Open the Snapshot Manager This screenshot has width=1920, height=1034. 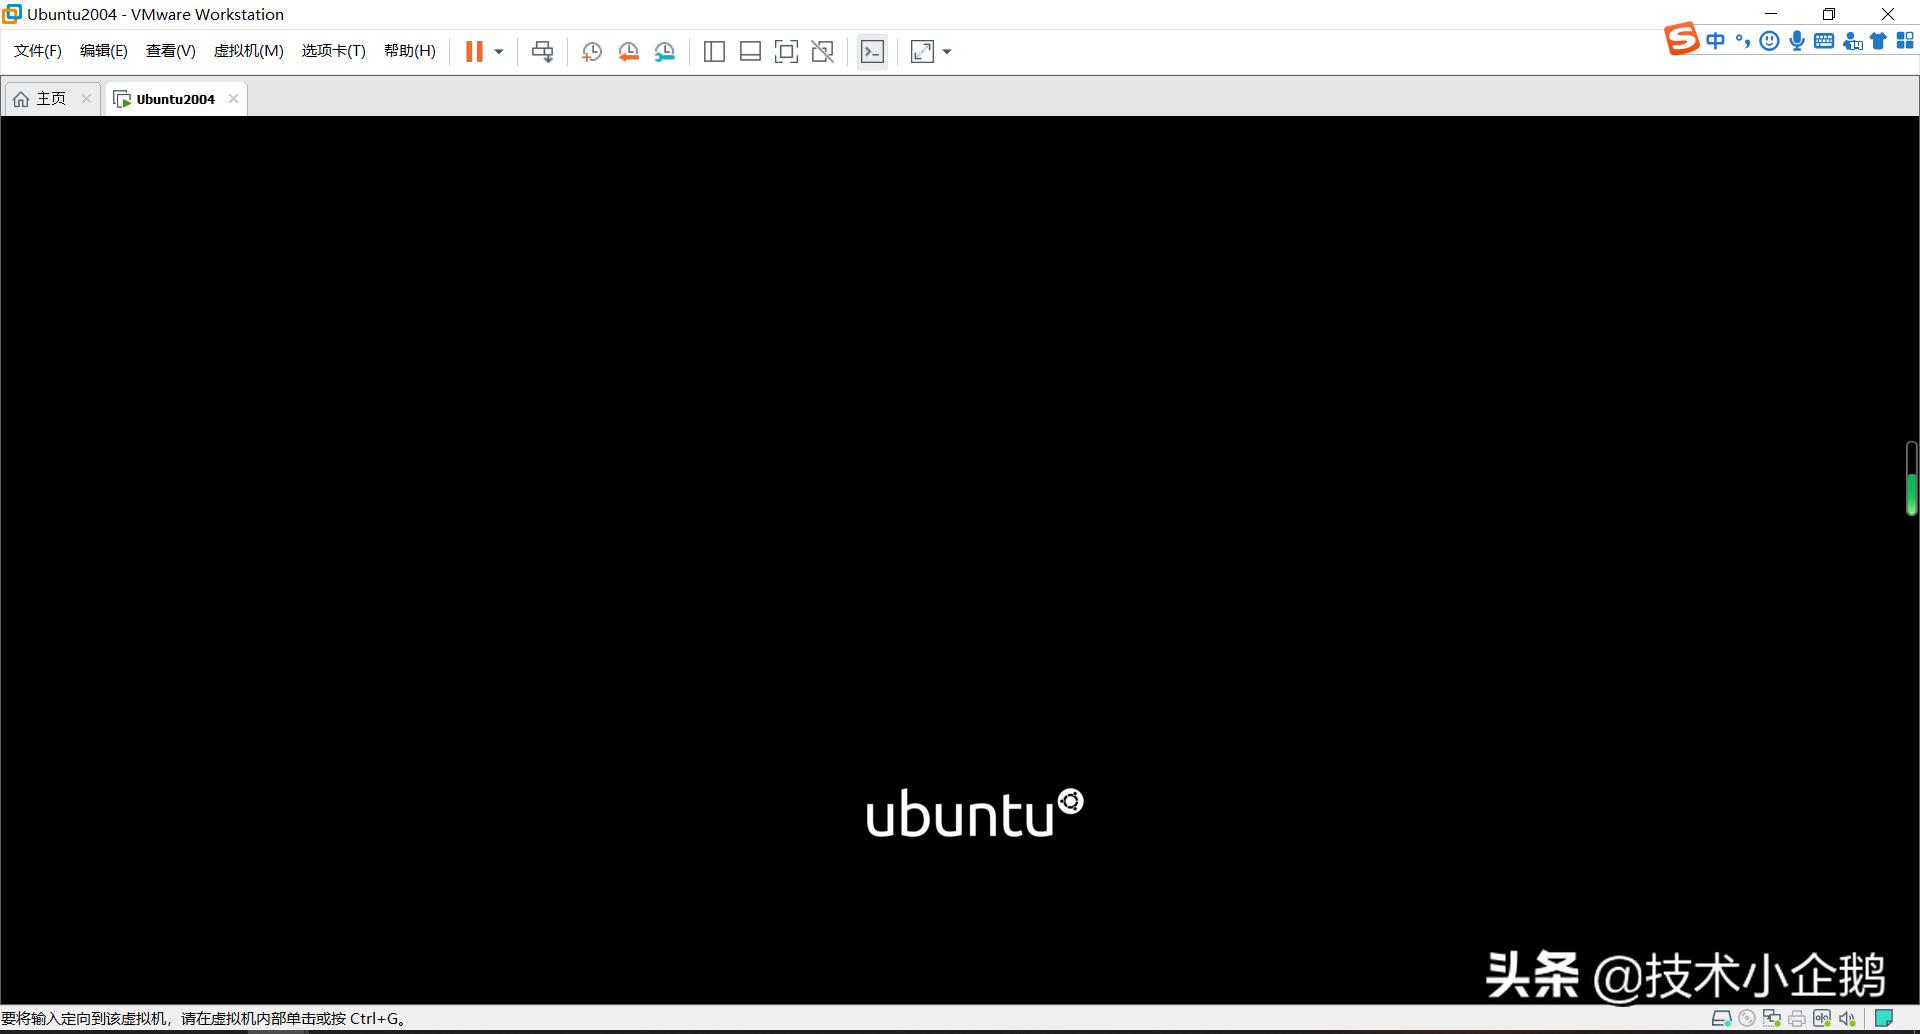(x=665, y=52)
